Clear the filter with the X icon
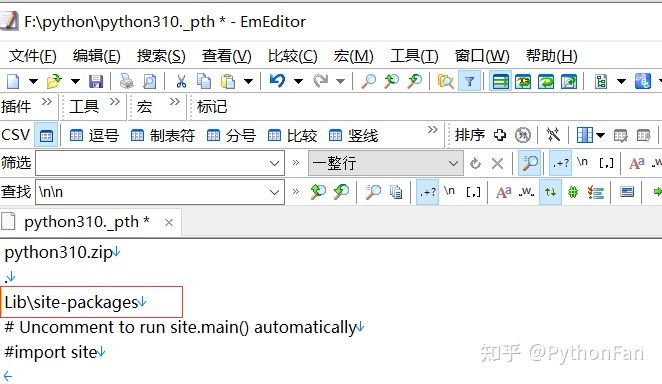 pos(498,163)
